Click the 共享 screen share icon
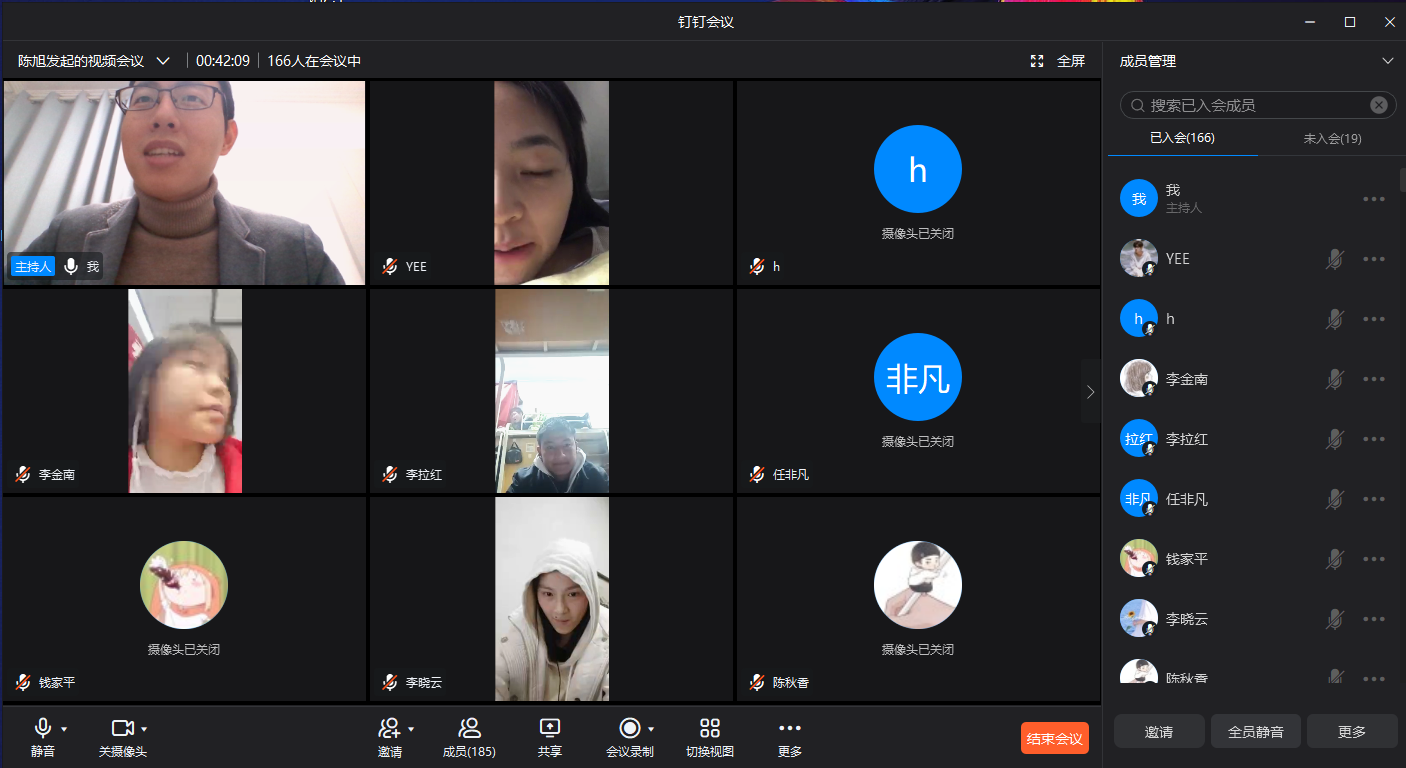Screen dimensions: 1406x768 click(549, 728)
